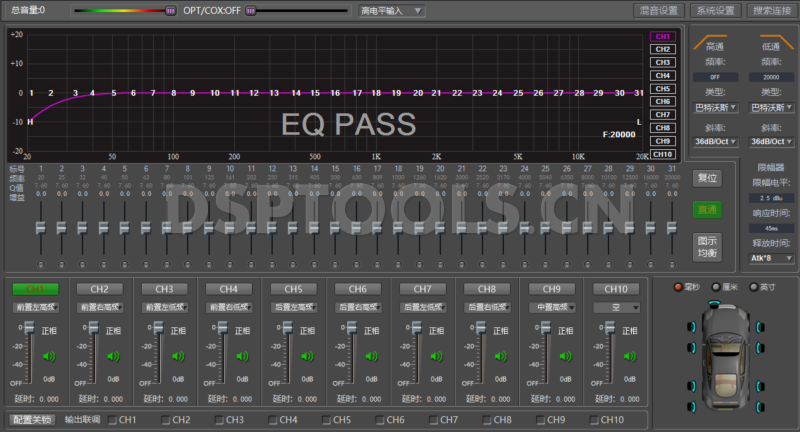Select CH3 in the EQ graph channel list
This screenshot has height=432, width=800.
tap(662, 62)
